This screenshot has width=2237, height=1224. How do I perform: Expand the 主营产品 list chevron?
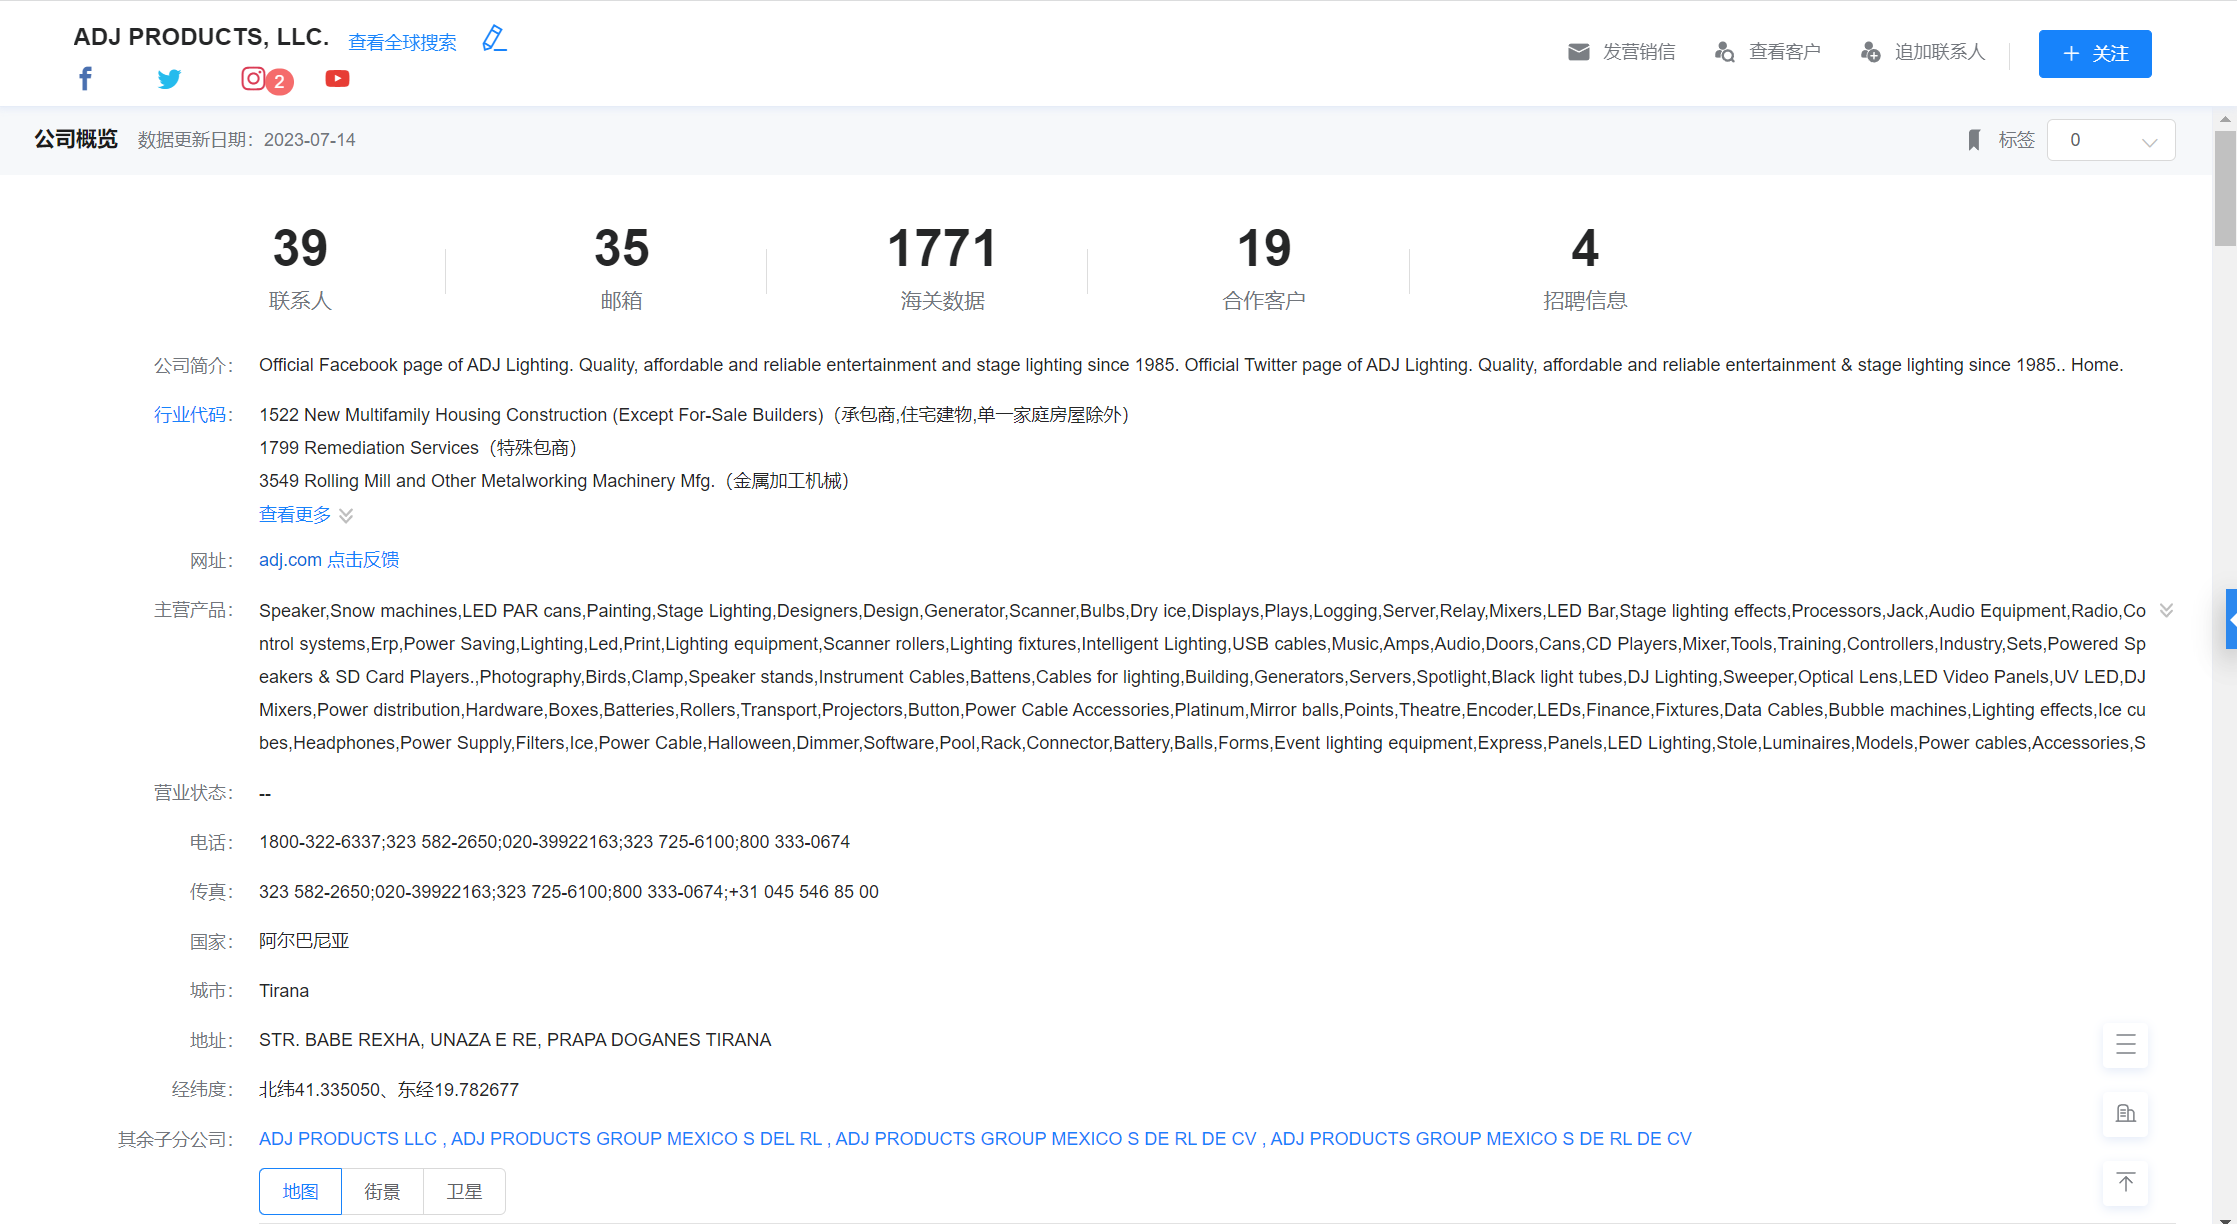[x=2166, y=610]
